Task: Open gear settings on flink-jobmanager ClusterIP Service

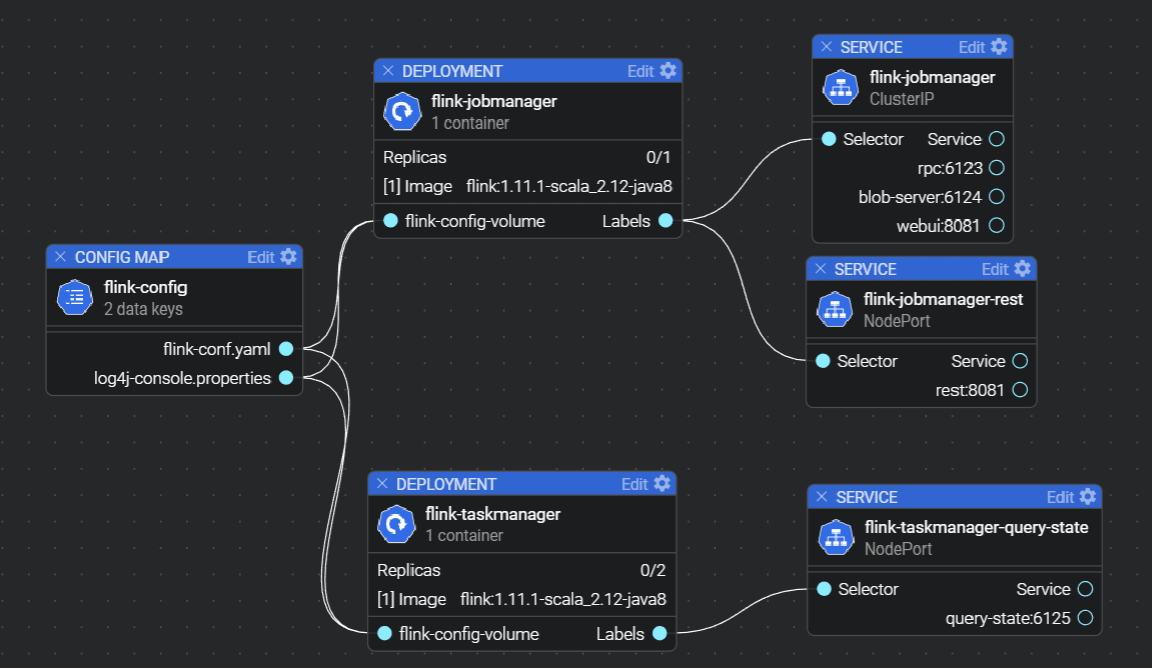Action: pos(999,46)
